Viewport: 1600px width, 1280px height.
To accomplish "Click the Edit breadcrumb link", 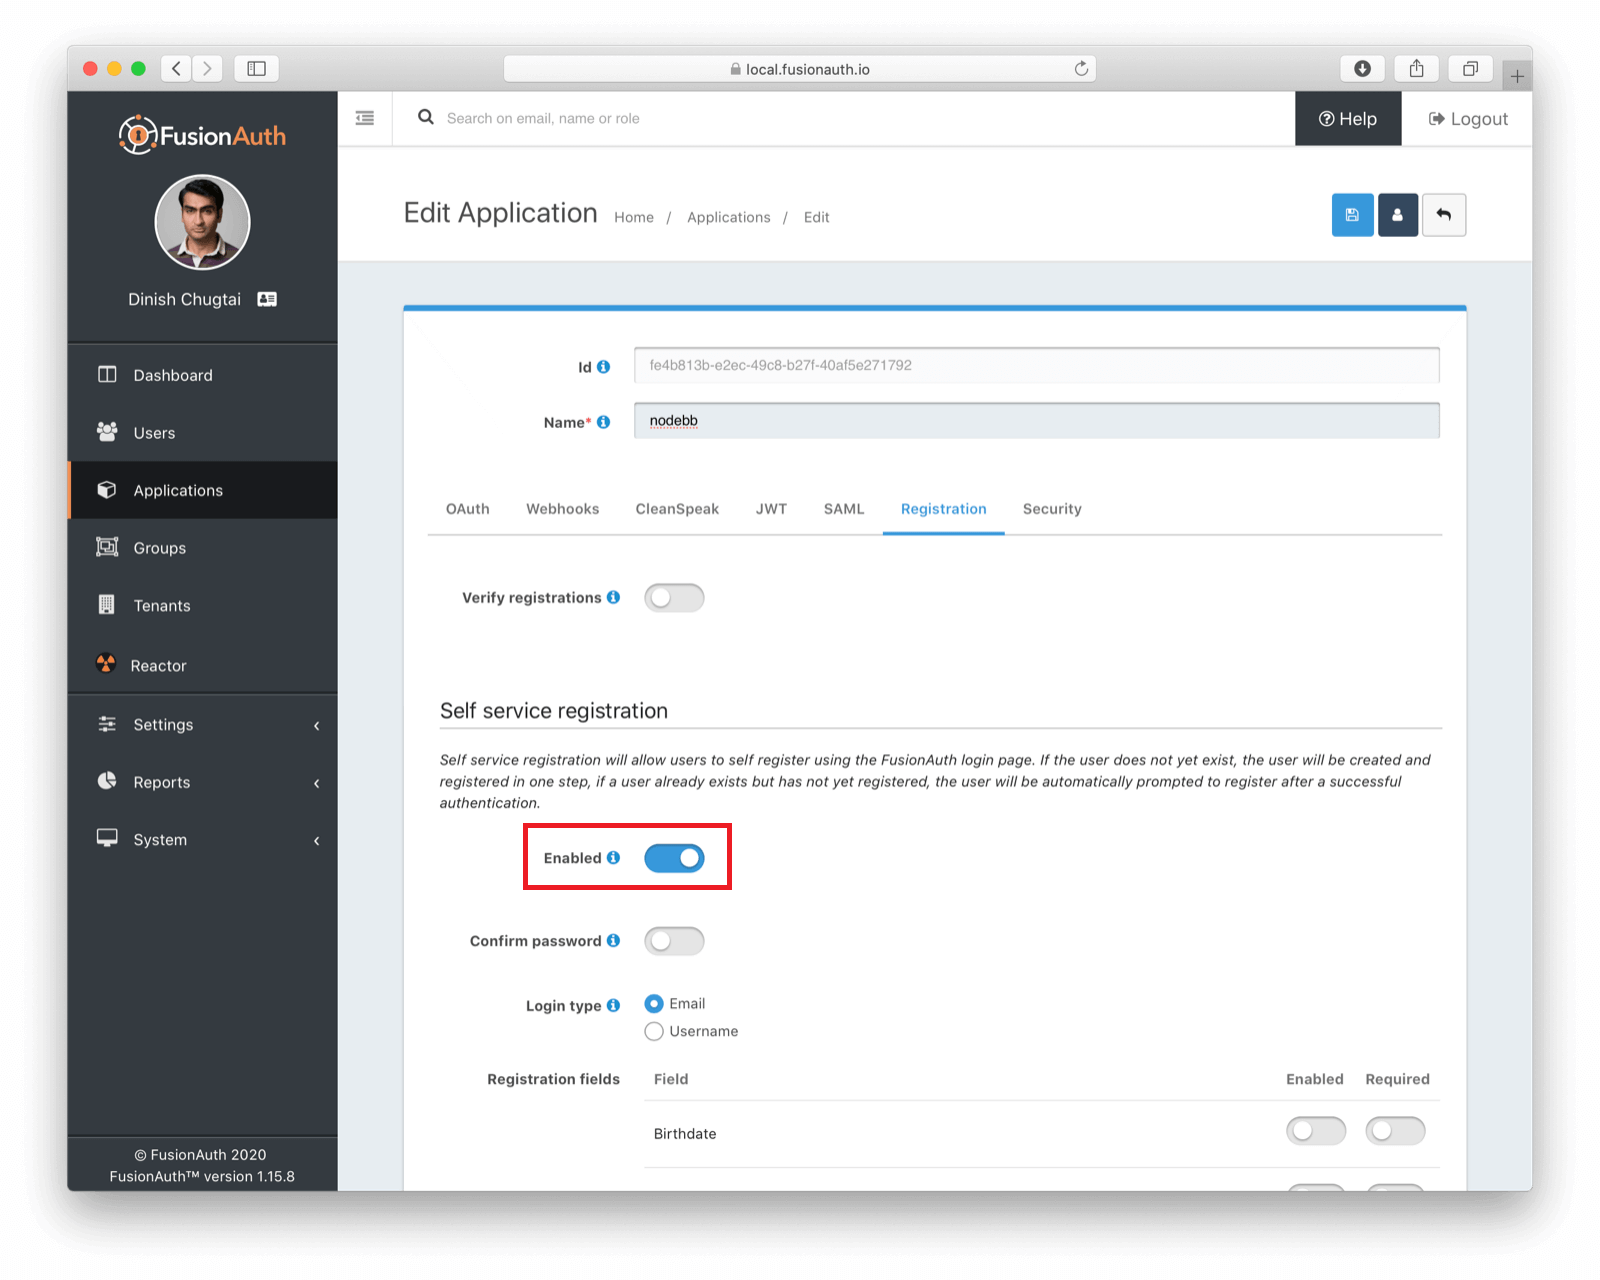I will tap(817, 217).
